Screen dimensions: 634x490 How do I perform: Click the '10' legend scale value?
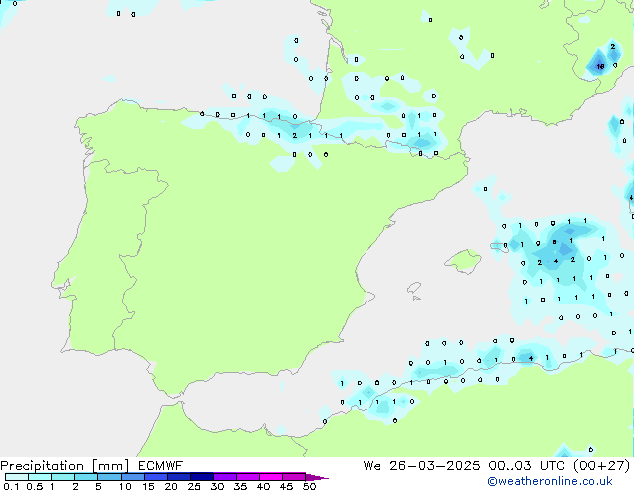tap(125, 486)
